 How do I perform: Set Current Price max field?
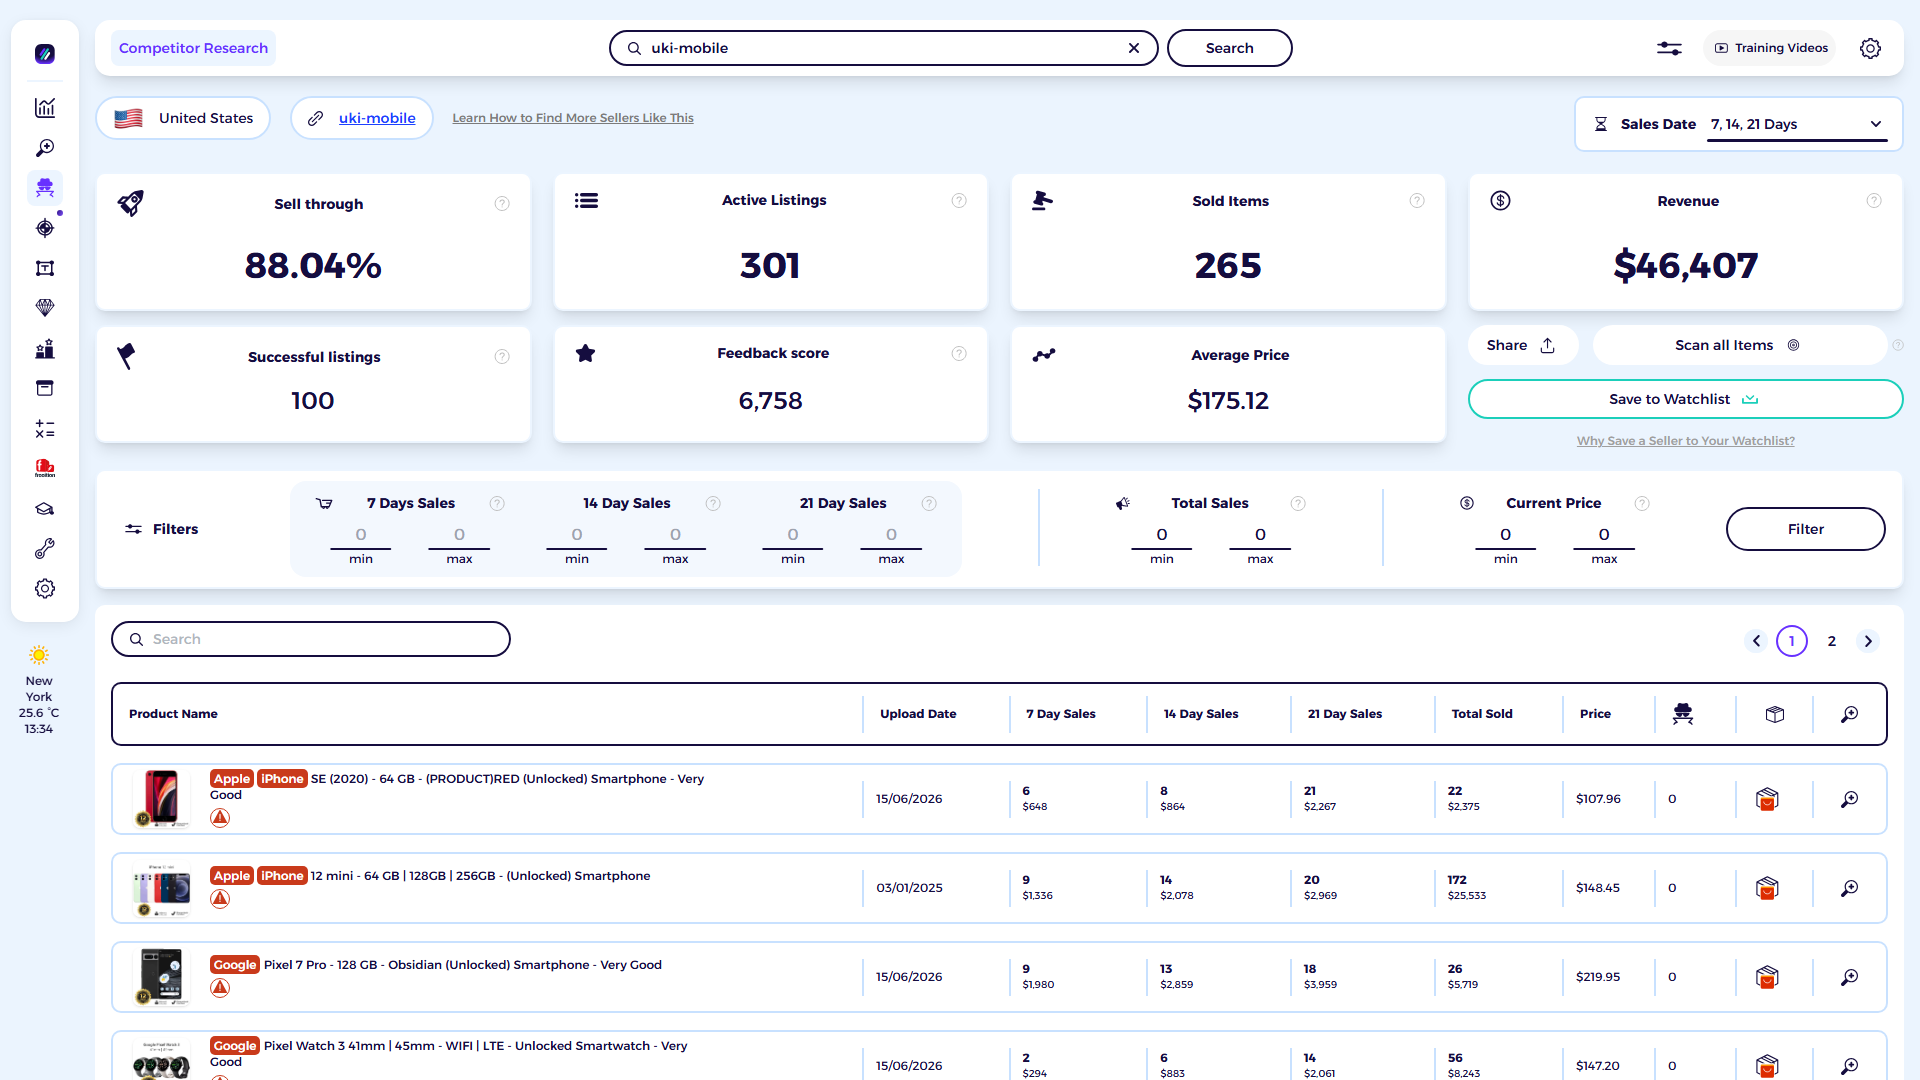tap(1604, 535)
